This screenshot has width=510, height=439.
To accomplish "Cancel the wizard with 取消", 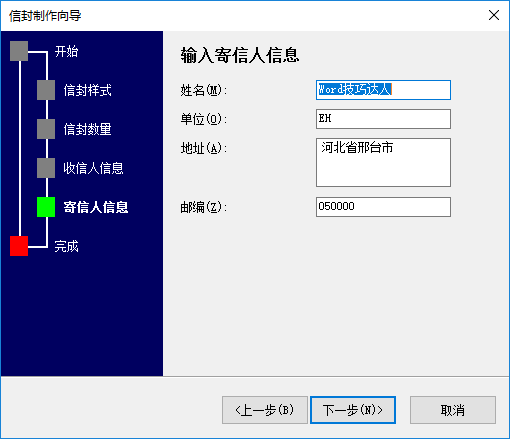I will [x=453, y=410].
